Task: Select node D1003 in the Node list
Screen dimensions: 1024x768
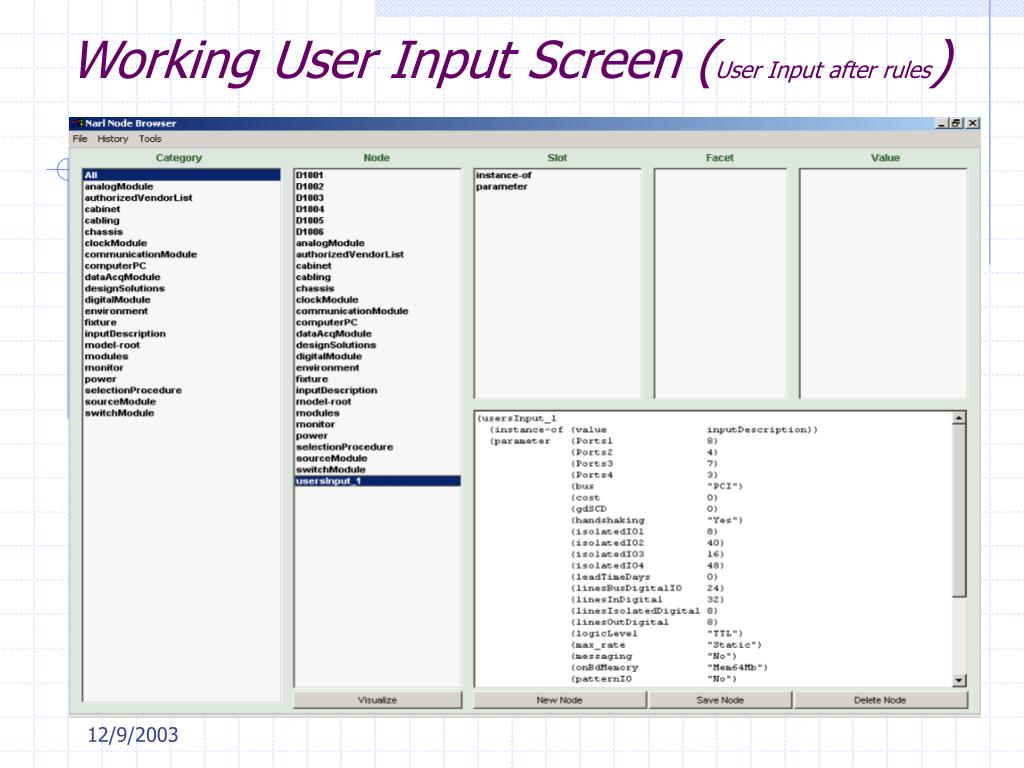Action: [x=310, y=197]
